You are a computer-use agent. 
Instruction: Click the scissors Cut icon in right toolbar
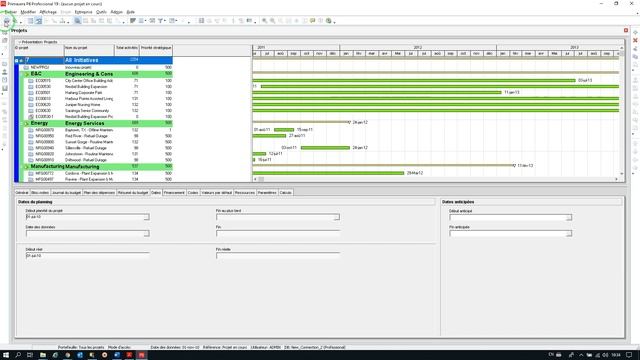635,49
